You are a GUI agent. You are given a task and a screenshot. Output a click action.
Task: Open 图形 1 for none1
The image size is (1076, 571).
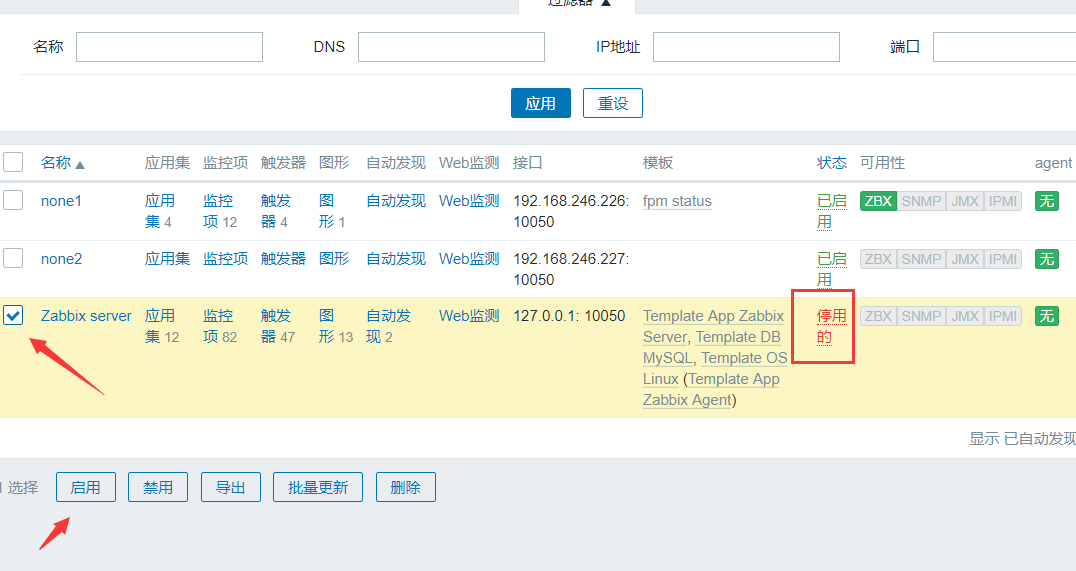[332, 211]
